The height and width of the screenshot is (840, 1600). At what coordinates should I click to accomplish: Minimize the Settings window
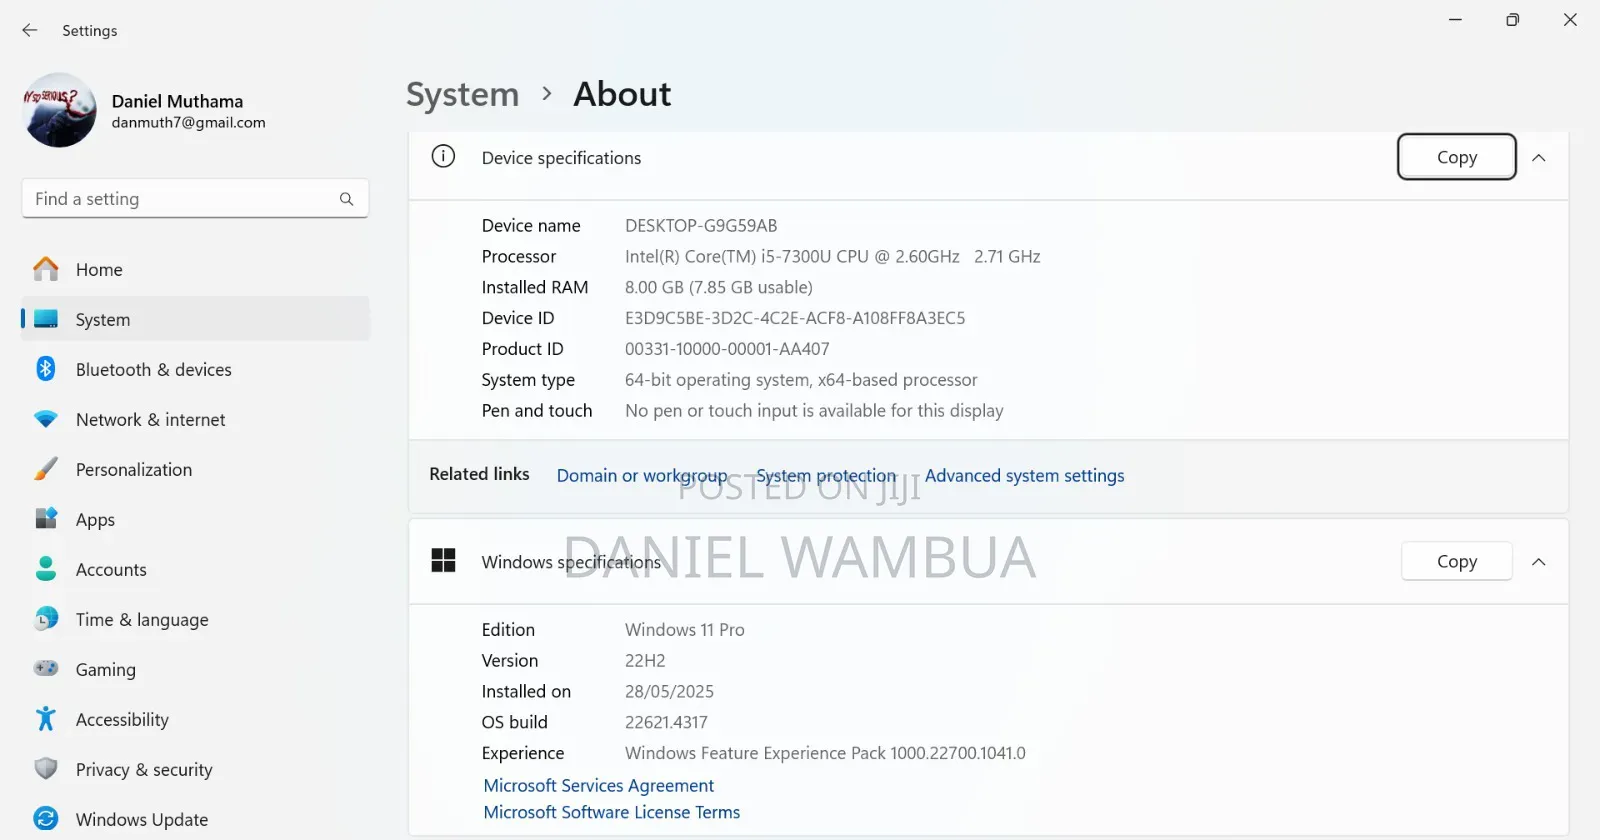[1456, 20]
